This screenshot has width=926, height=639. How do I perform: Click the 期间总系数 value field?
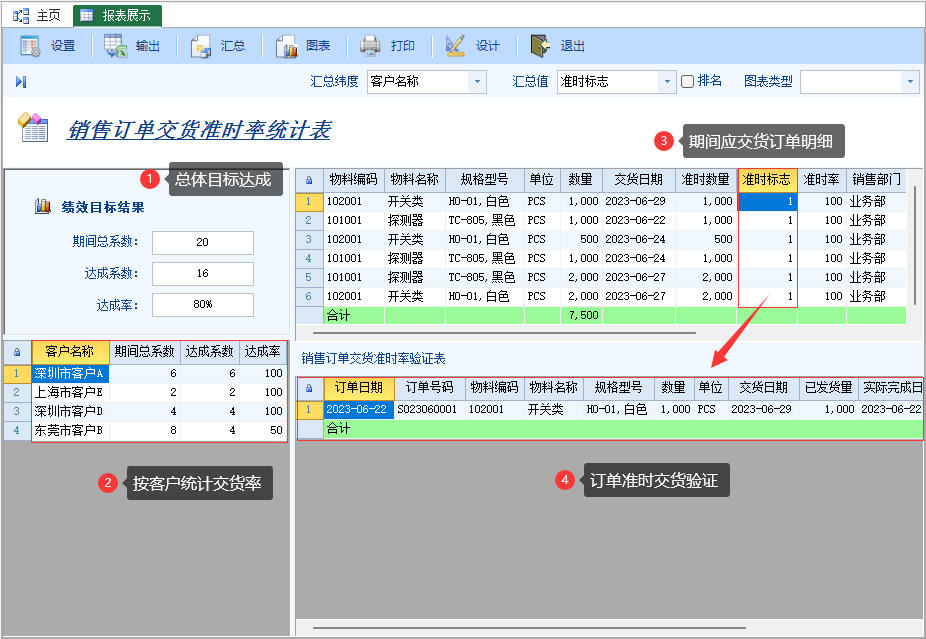tap(203, 242)
